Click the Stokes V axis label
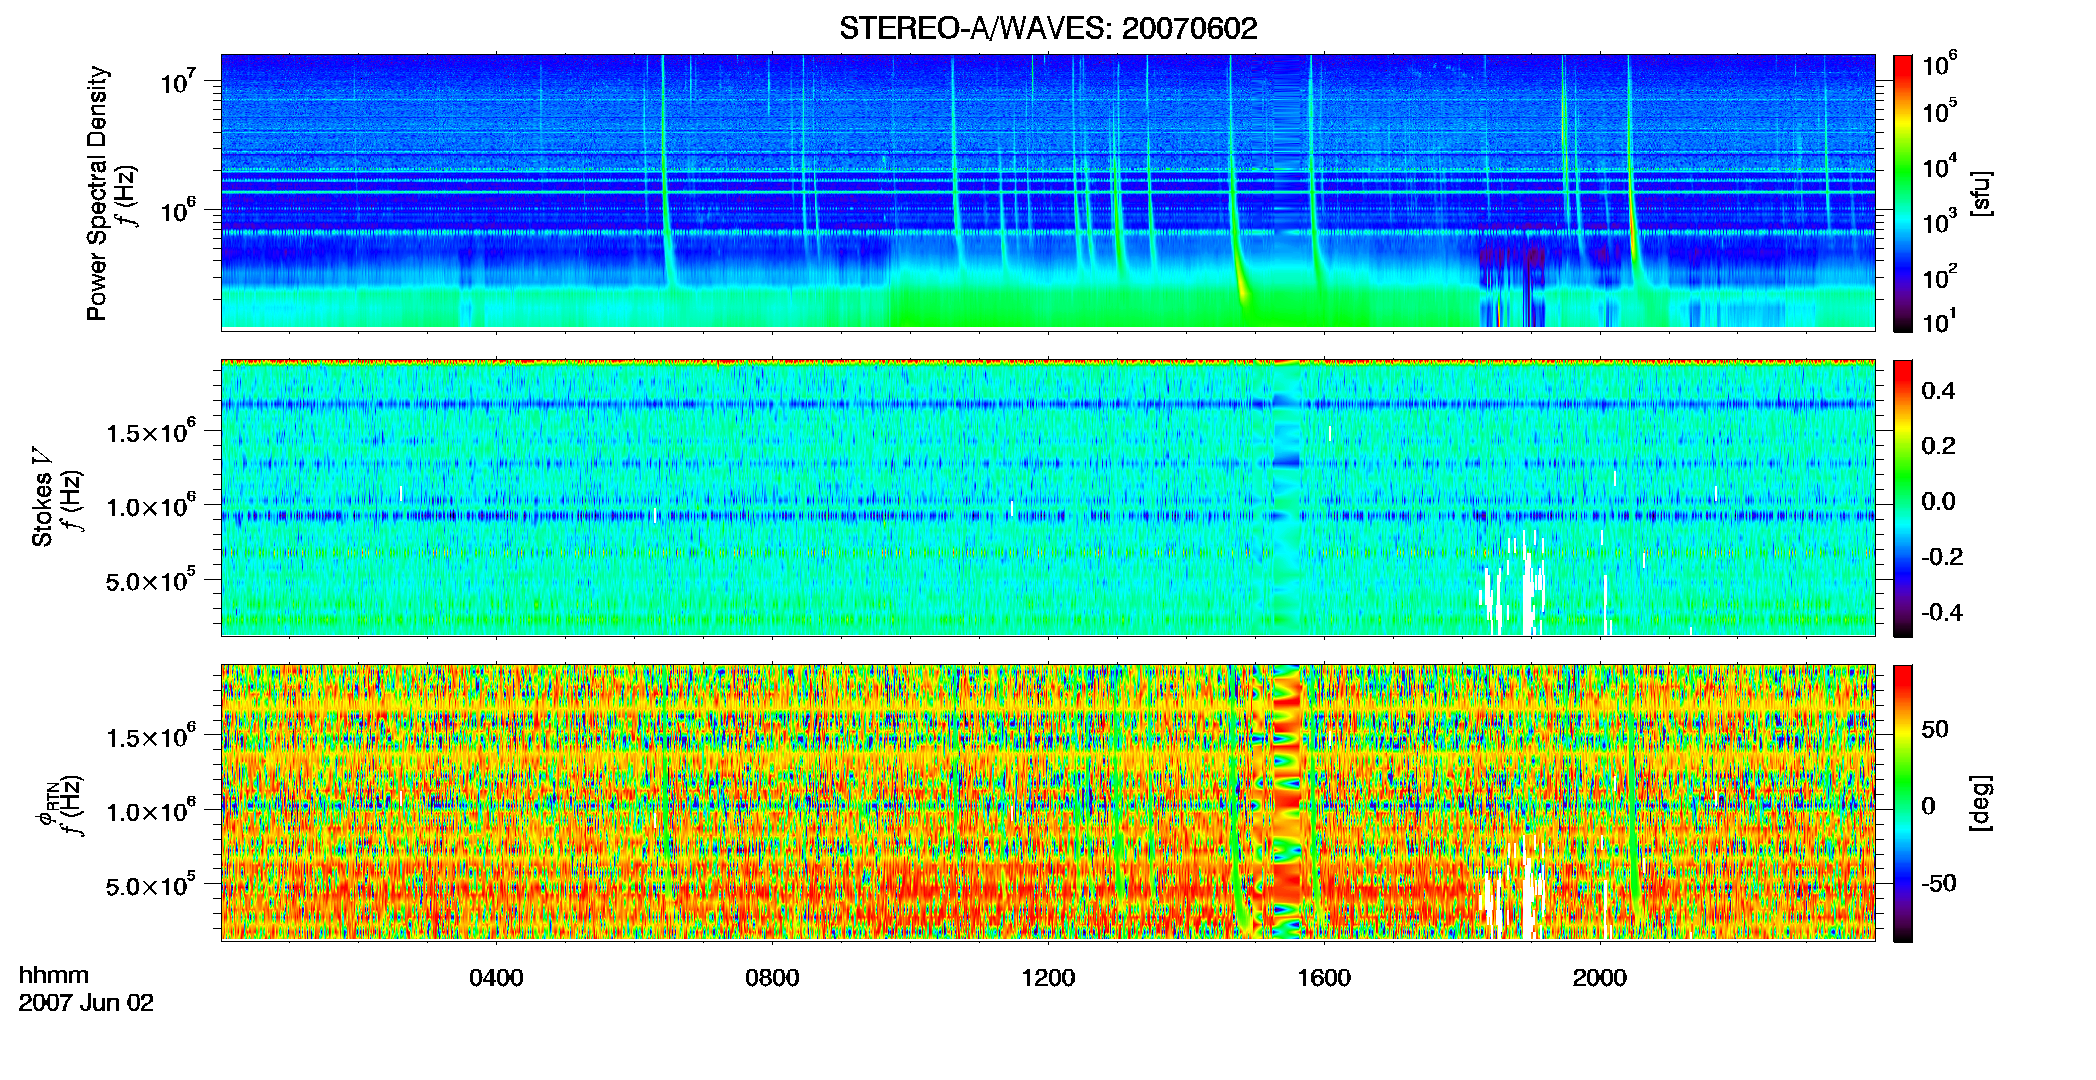Viewport: 2096px width, 1080px height. [x=42, y=498]
